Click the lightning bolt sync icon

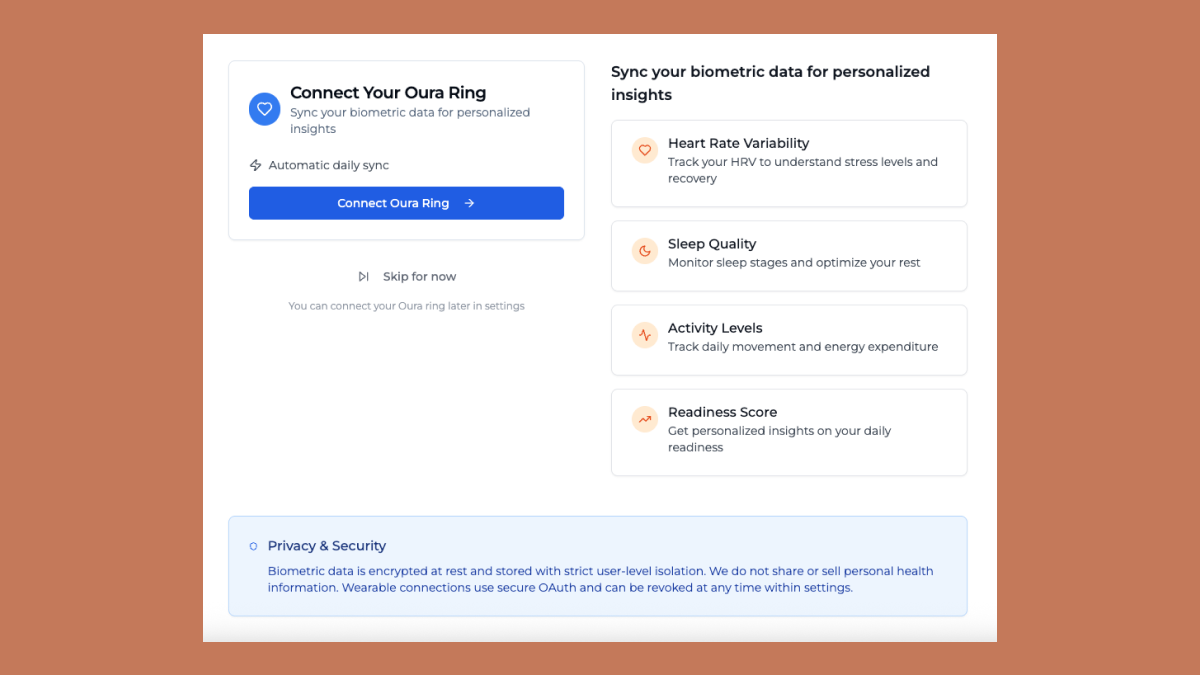tap(256, 165)
